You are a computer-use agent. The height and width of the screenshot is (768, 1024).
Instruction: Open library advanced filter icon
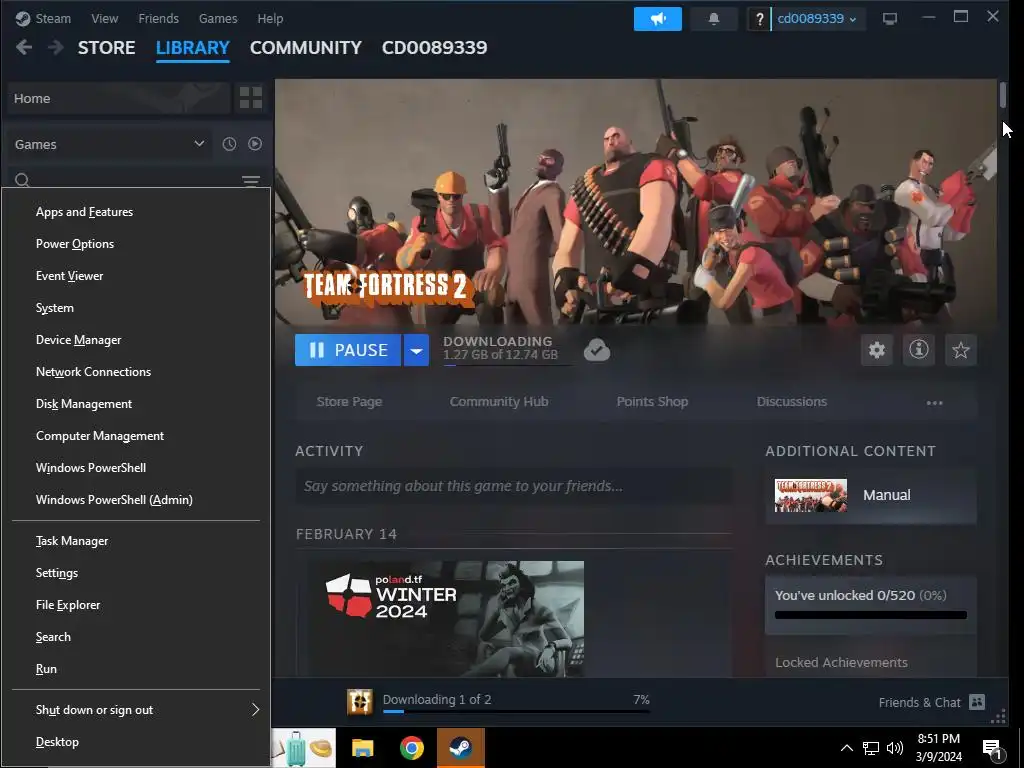pos(251,180)
